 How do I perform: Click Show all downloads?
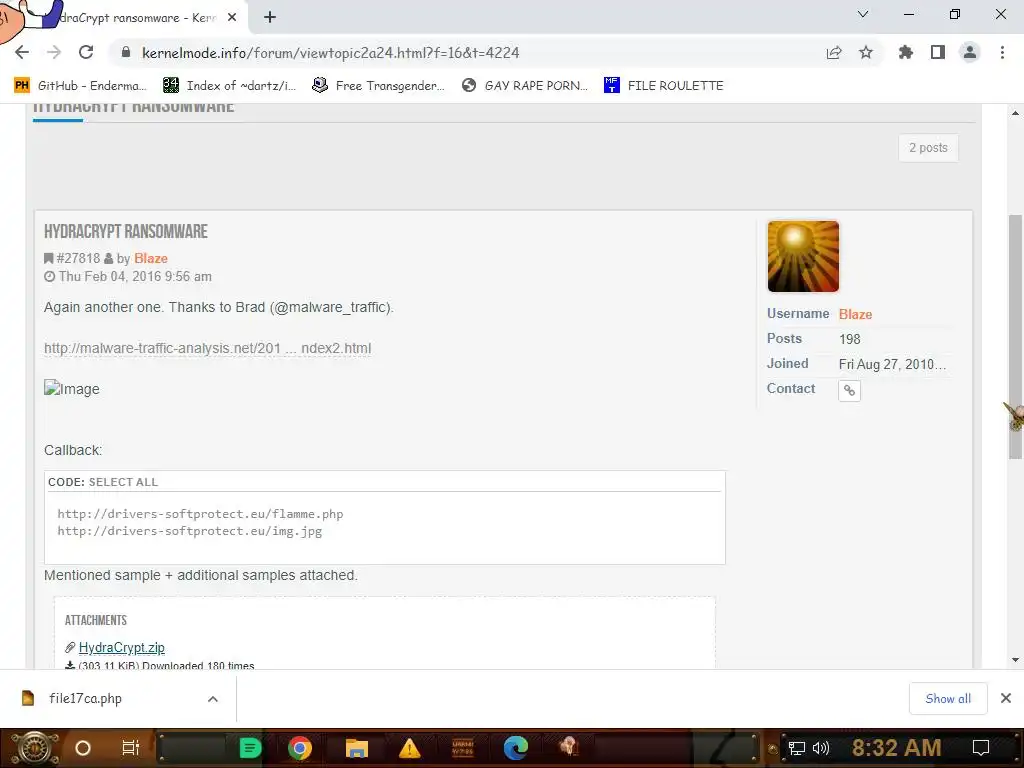coord(948,699)
